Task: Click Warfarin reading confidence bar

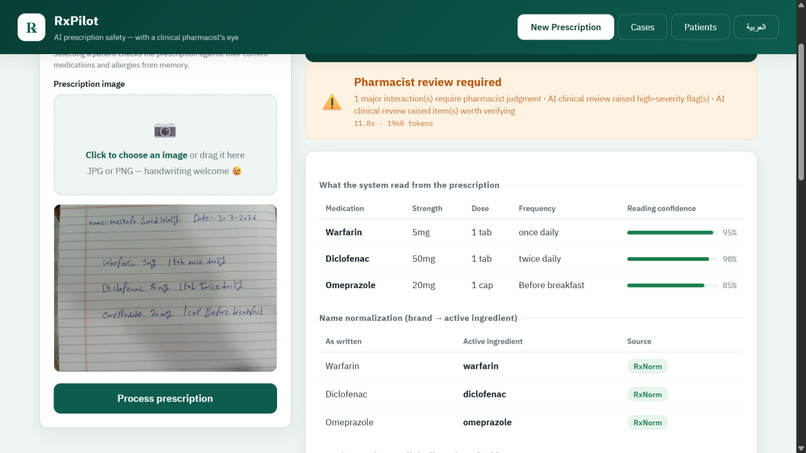Action: tap(671, 232)
